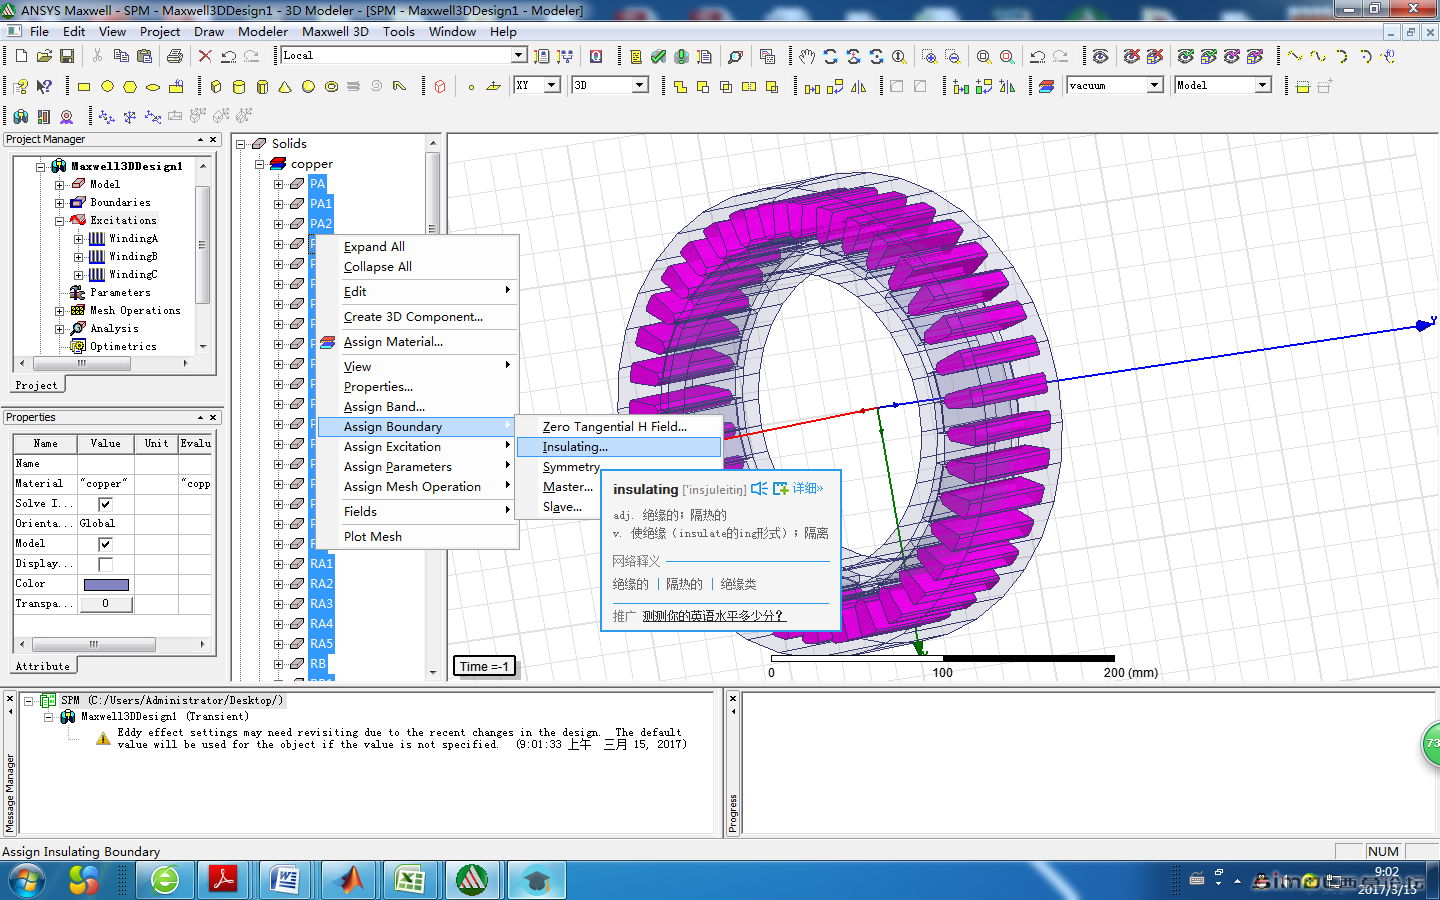Activate the Pan hand tool
This screenshot has height=900, width=1440.
[807, 56]
